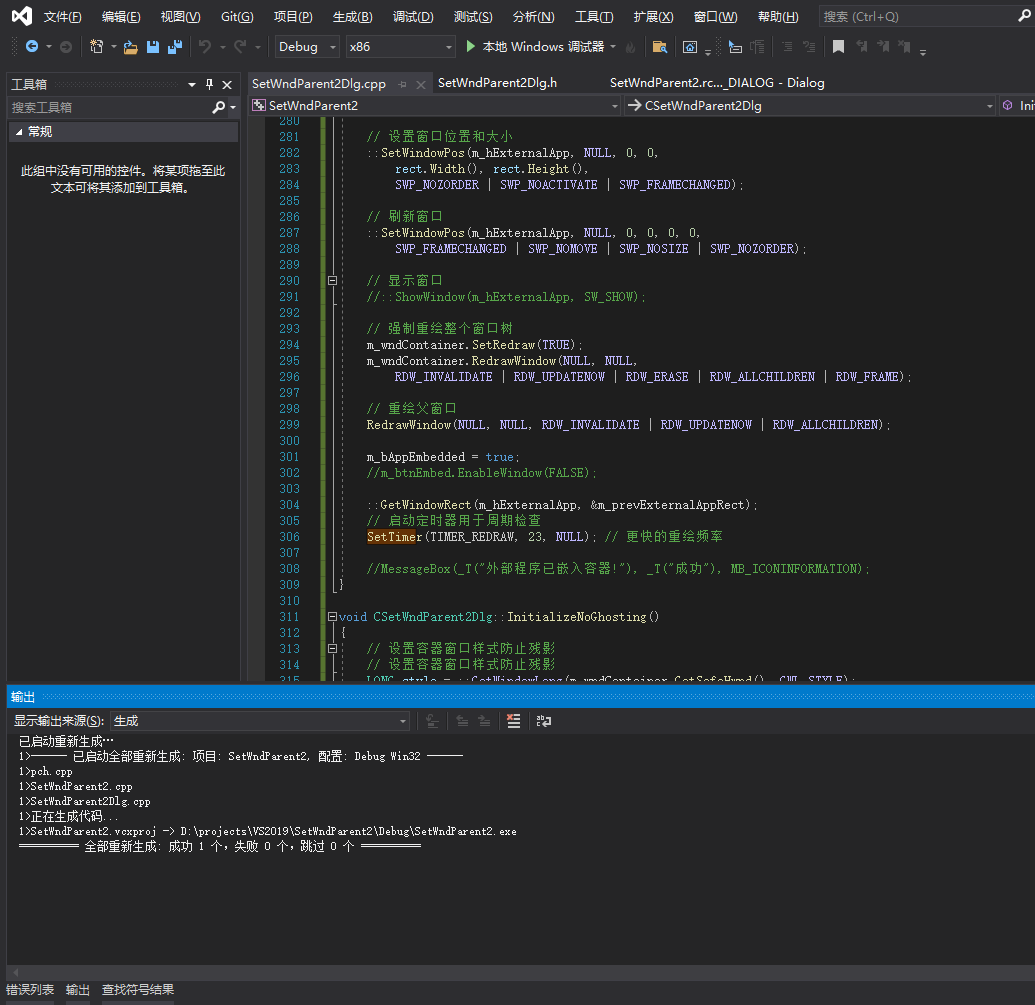Image resolution: width=1035 pixels, height=1005 pixels.
Task: Open the Debug configuration dropdown
Action: point(308,46)
